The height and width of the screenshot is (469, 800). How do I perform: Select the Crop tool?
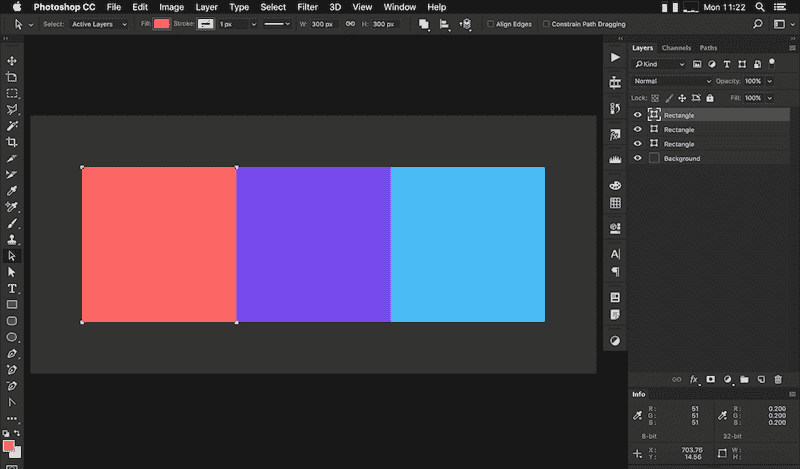click(12, 142)
